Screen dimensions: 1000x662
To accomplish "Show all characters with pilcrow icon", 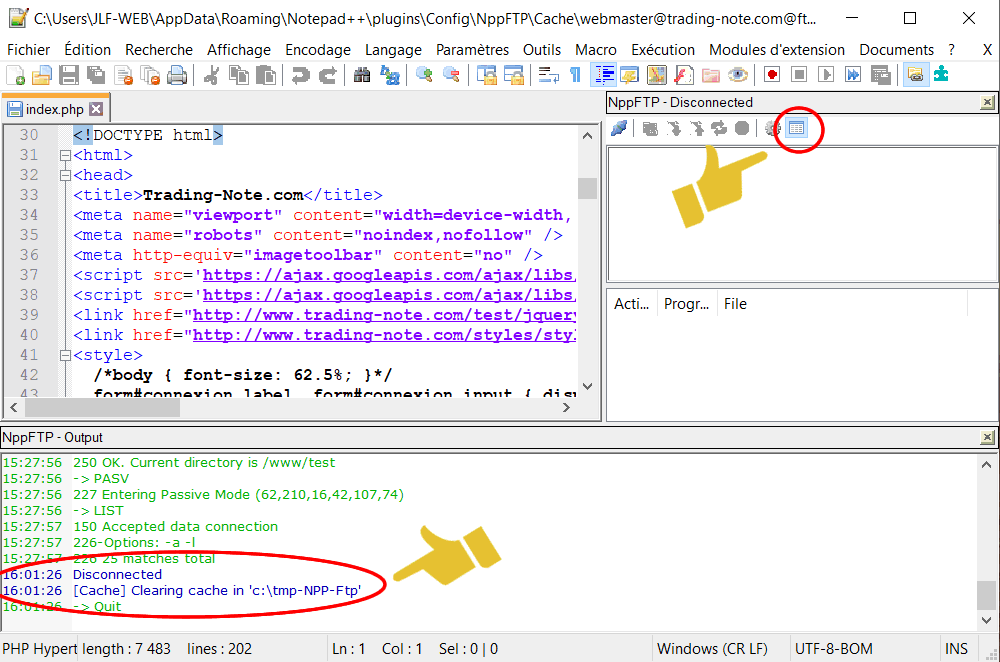I will [x=575, y=75].
